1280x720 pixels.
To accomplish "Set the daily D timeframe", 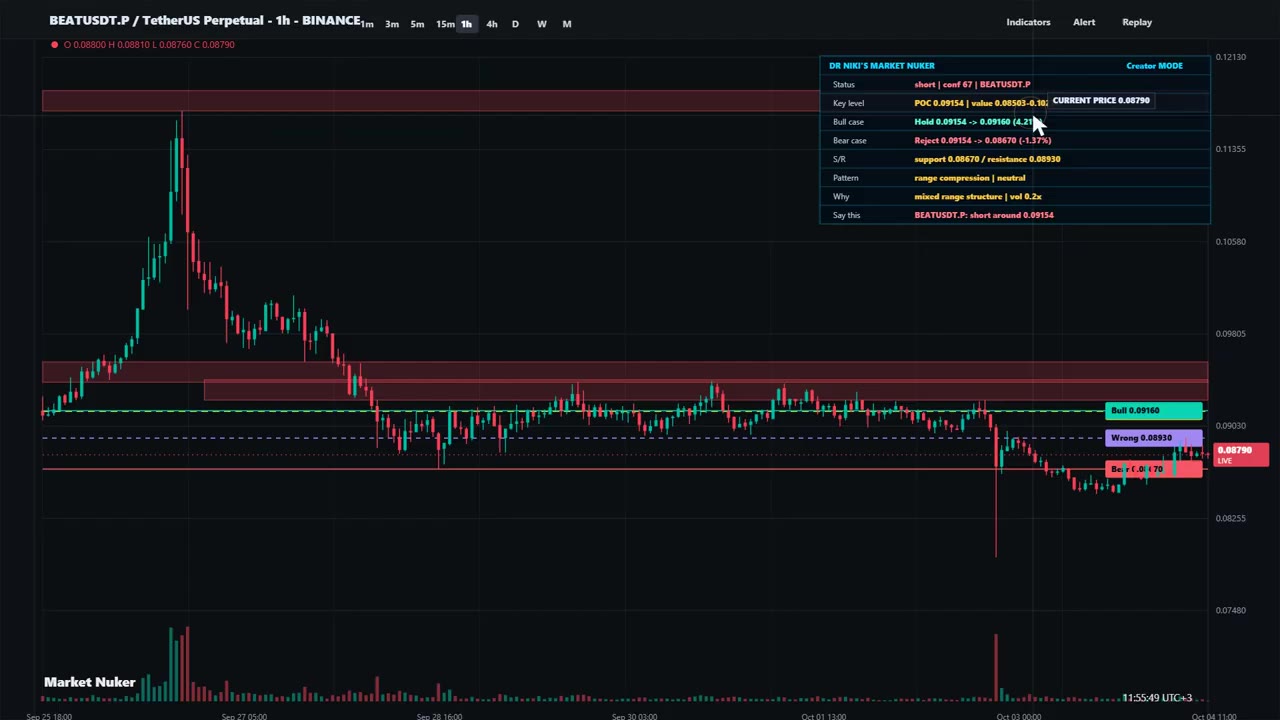I will tap(515, 24).
